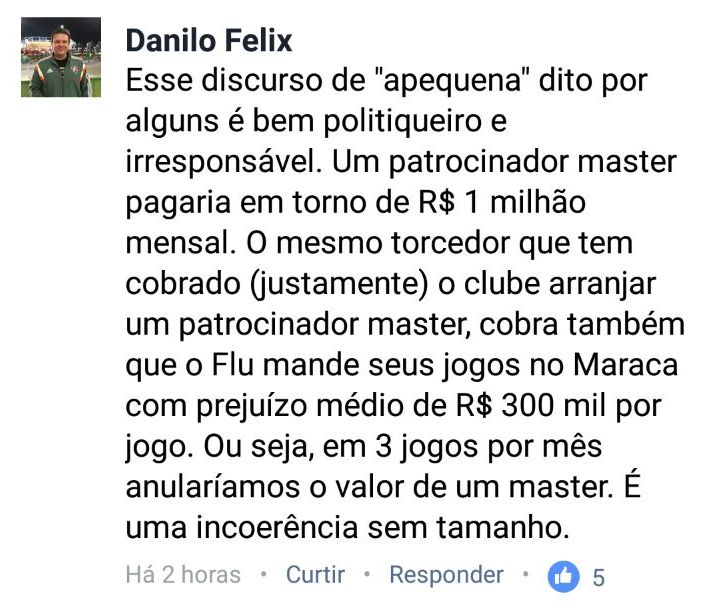Open the Danilo Felix profile name link

[209, 40]
